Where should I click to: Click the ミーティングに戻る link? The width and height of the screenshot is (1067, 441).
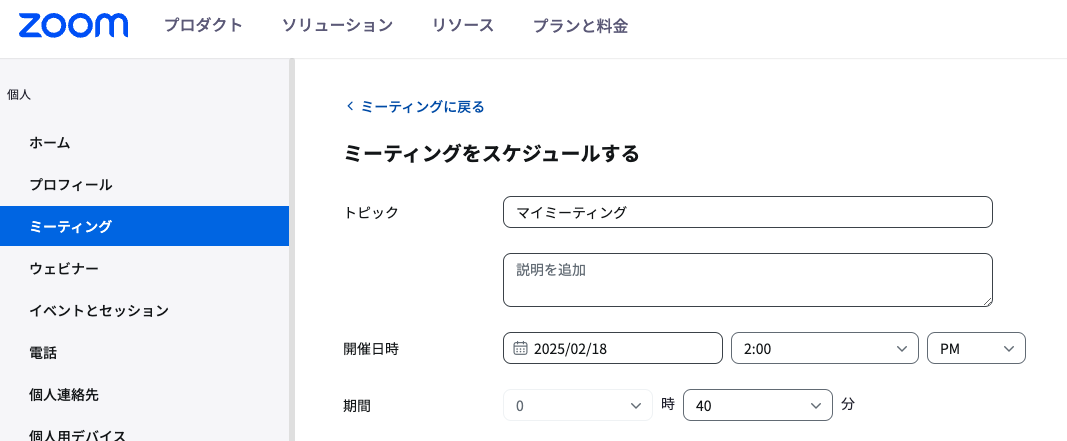pyautogui.click(x=422, y=107)
